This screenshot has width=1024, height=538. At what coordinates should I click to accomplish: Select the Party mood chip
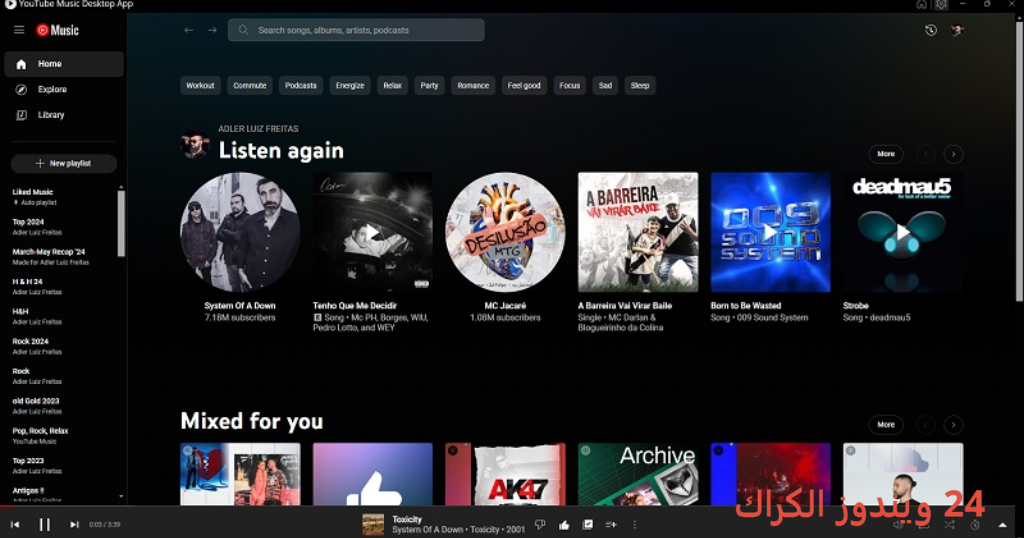[429, 86]
